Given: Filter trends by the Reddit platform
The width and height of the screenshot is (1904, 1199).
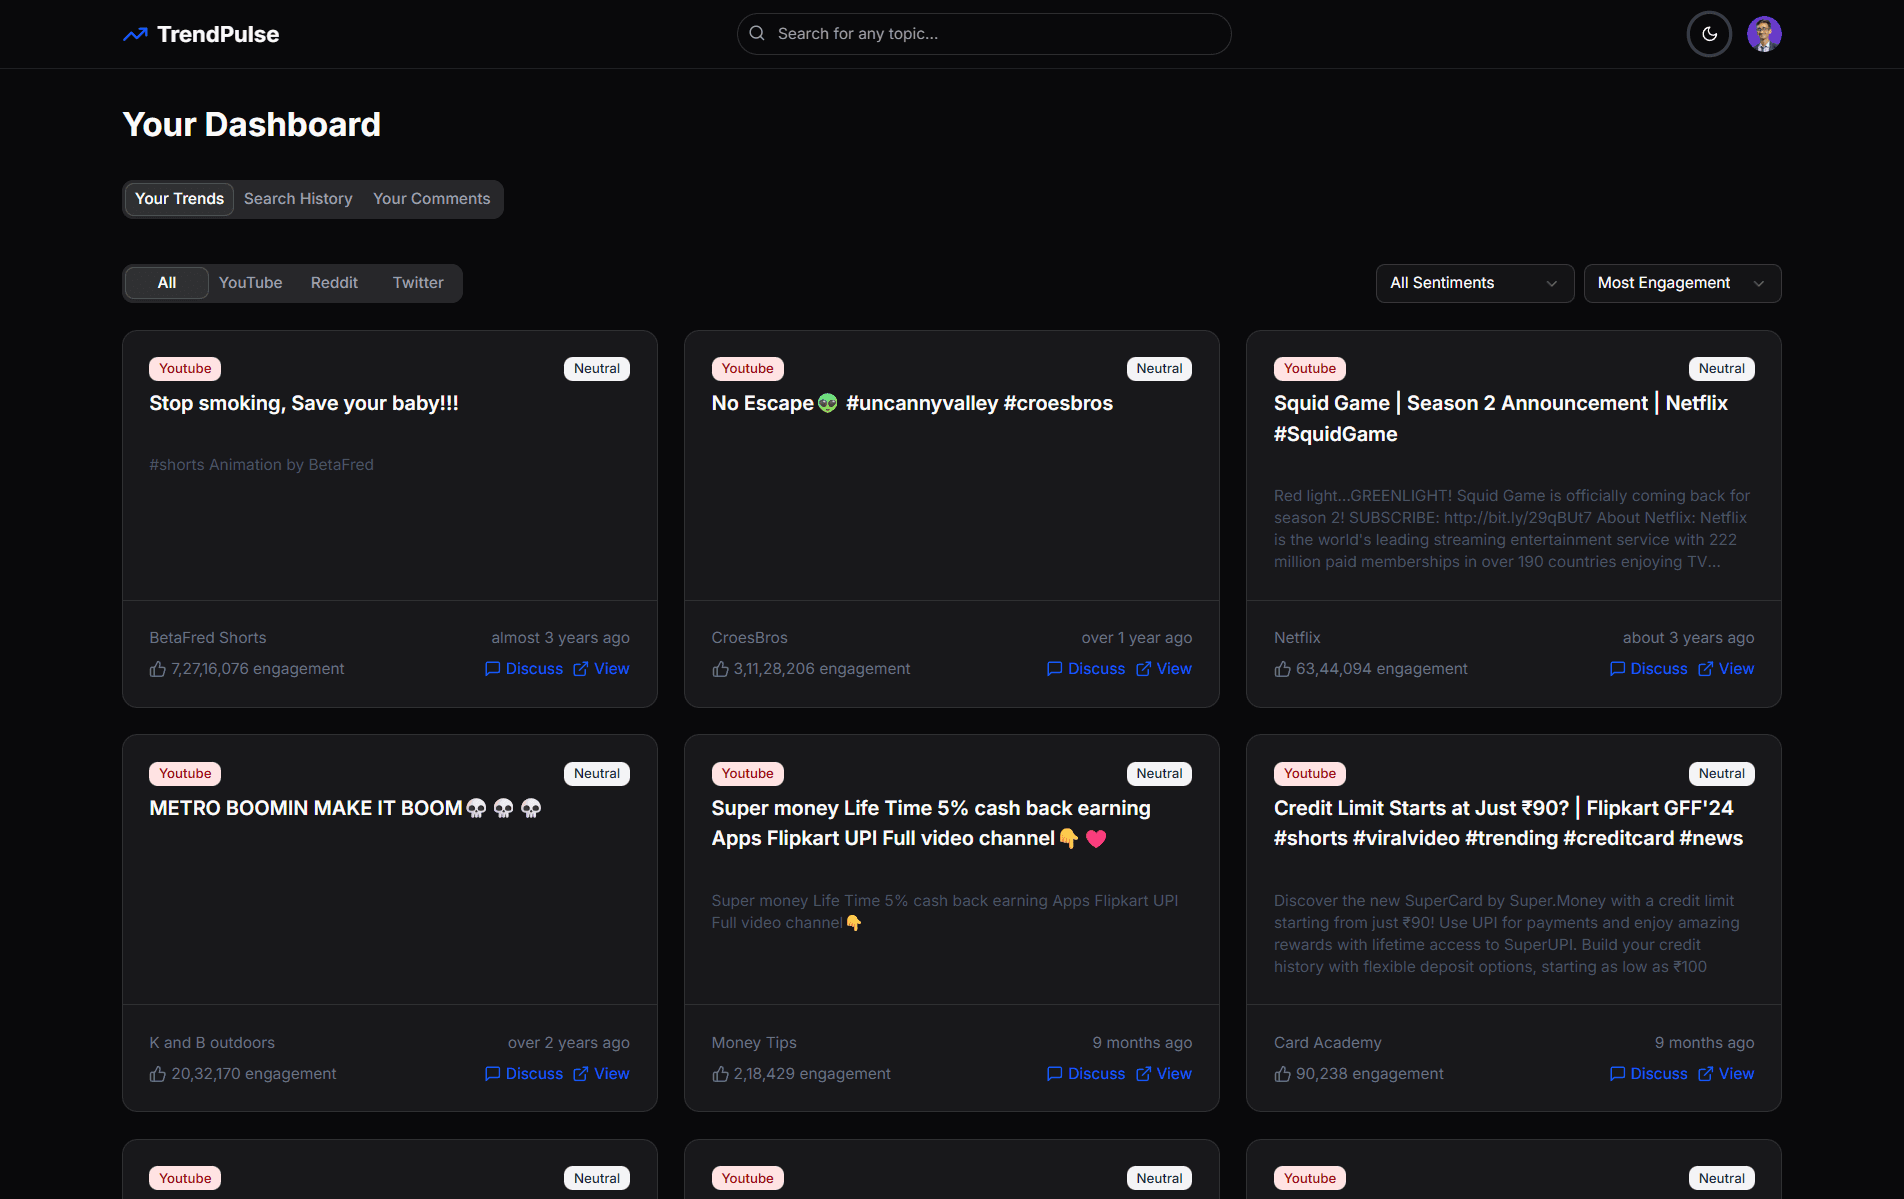Looking at the screenshot, I should coord(334,283).
